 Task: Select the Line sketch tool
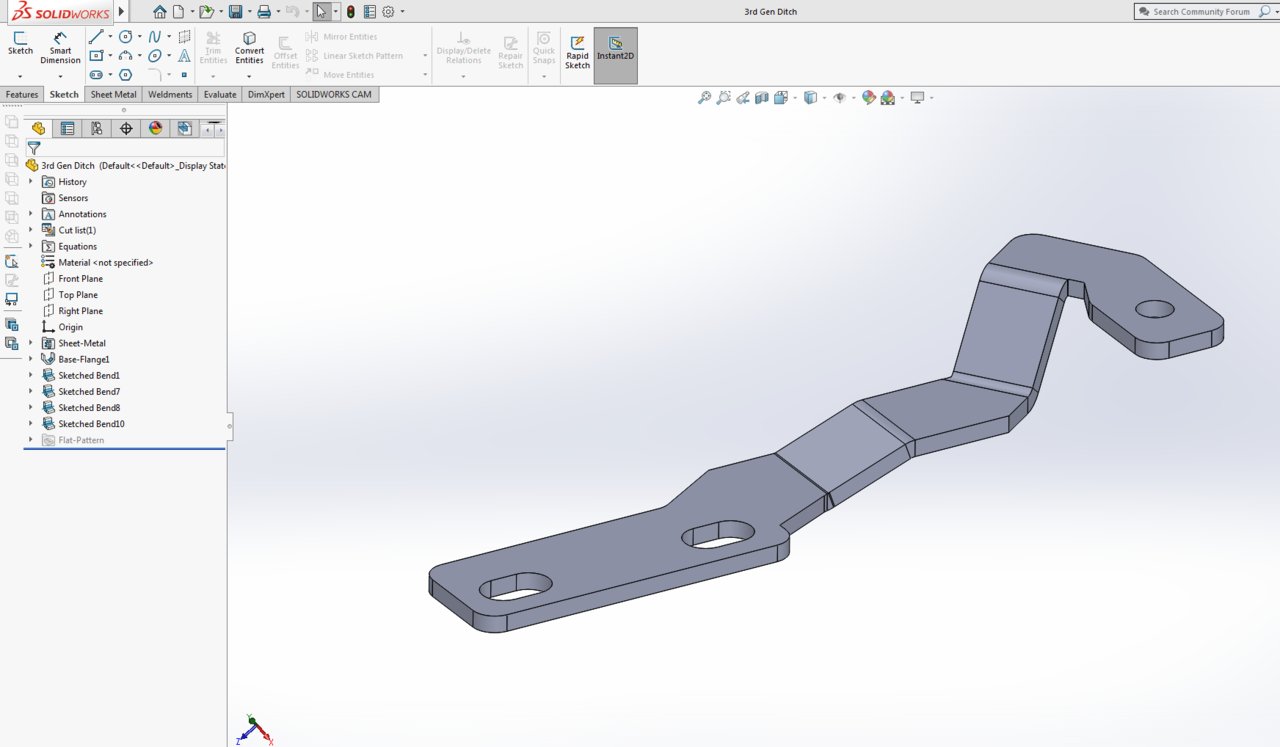click(x=96, y=37)
